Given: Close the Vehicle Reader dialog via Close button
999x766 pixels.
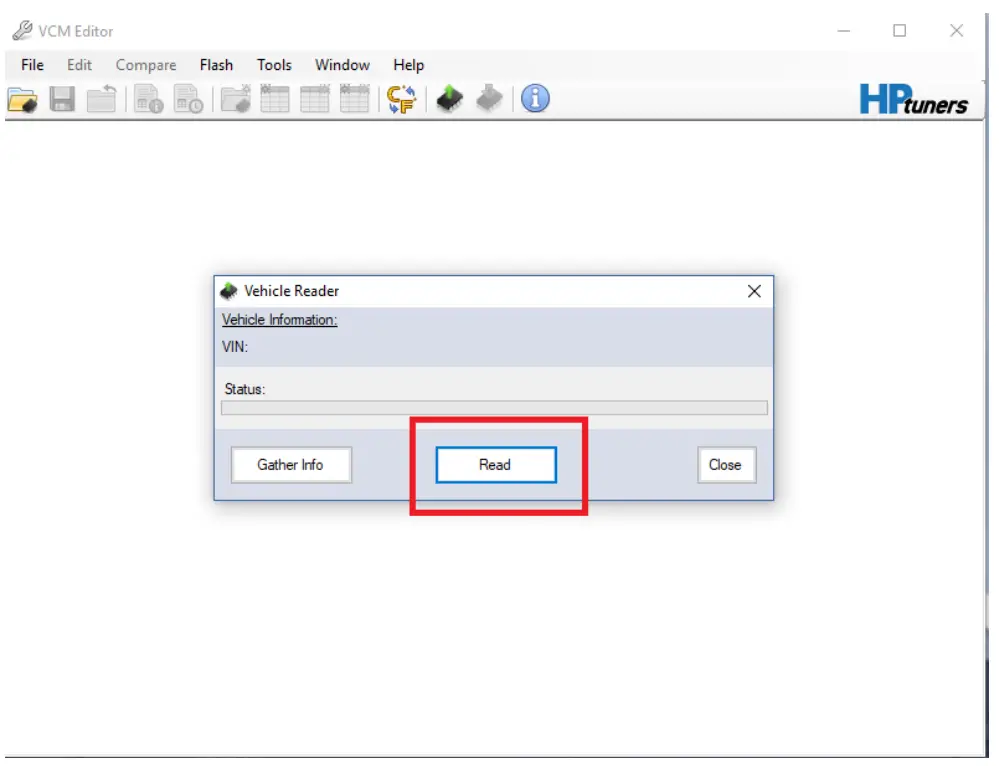Looking at the screenshot, I should [726, 464].
